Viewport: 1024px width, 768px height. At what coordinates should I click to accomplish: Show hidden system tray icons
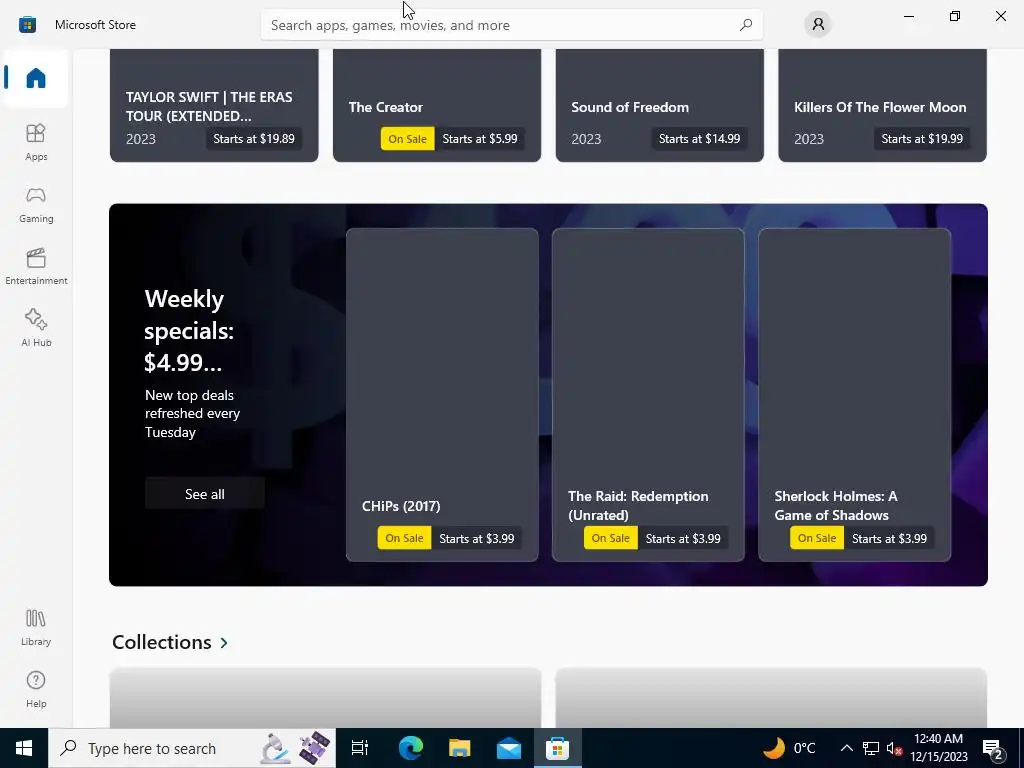point(846,748)
